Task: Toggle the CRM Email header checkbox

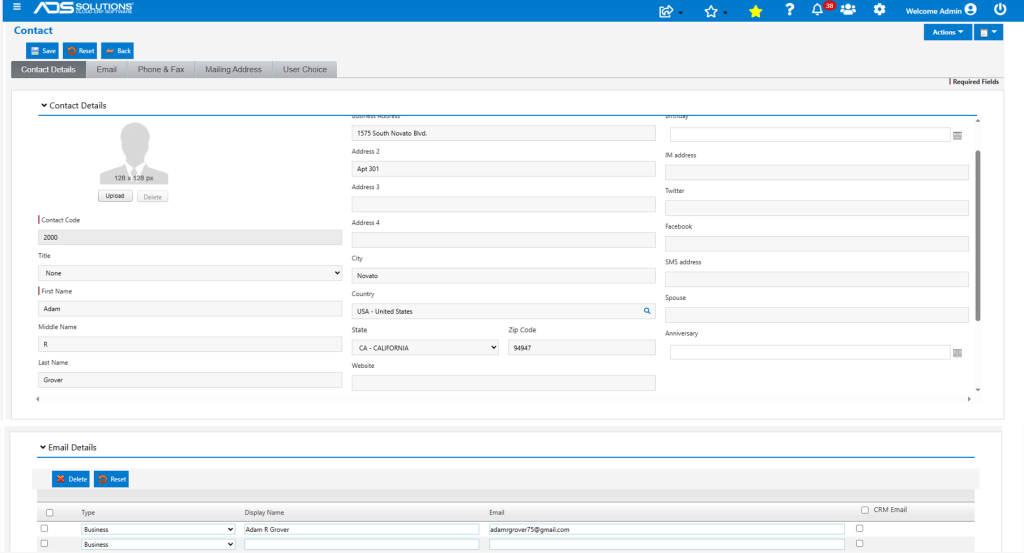Action: tap(865, 510)
